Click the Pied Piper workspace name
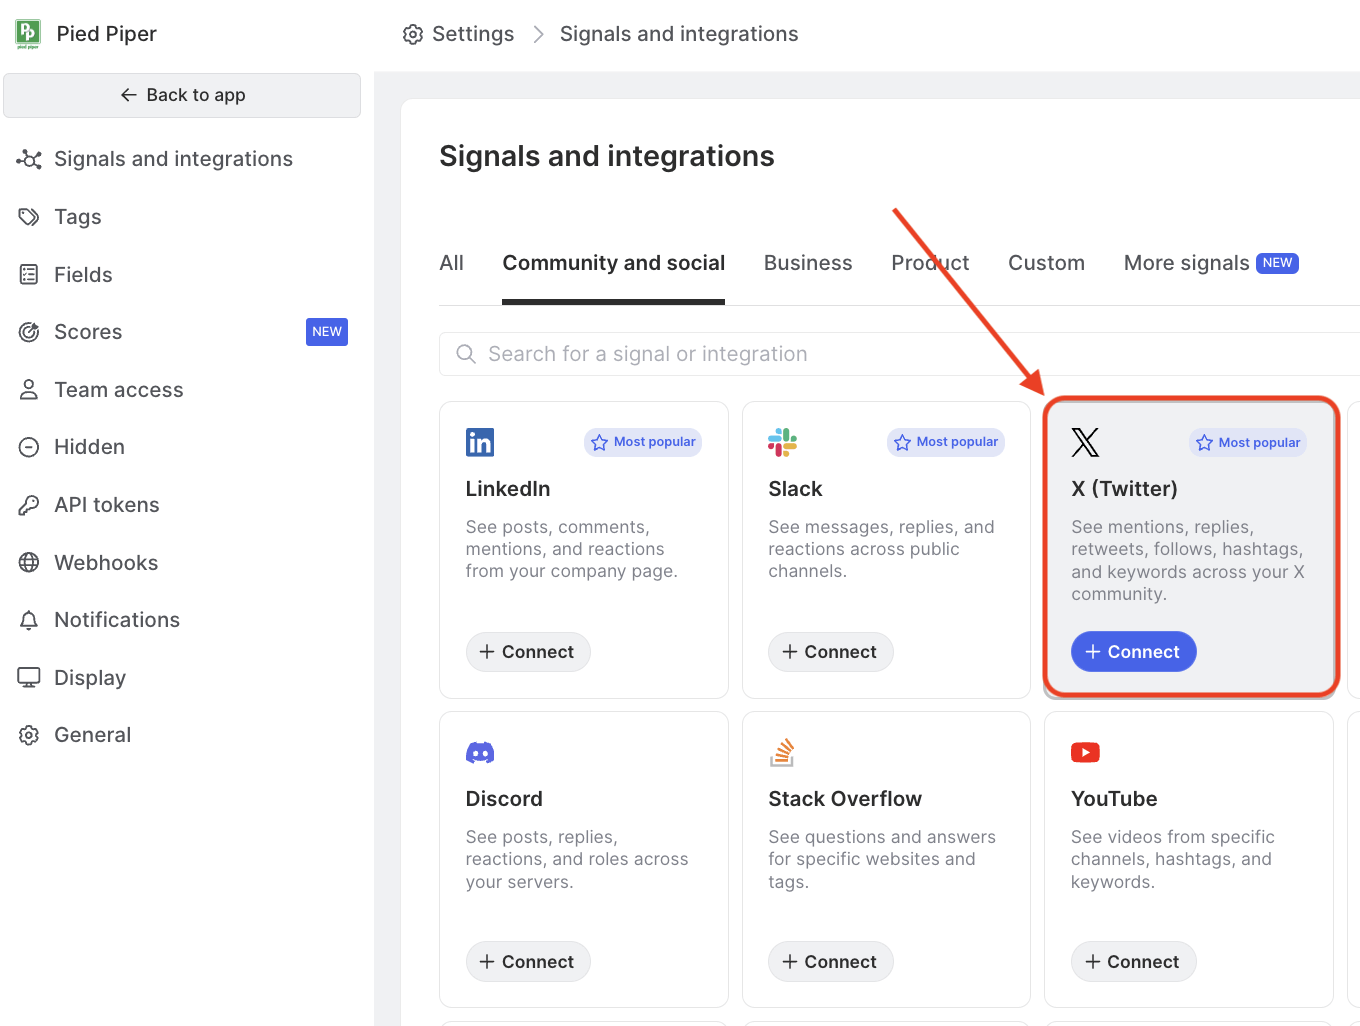The width and height of the screenshot is (1360, 1026). click(x=107, y=34)
